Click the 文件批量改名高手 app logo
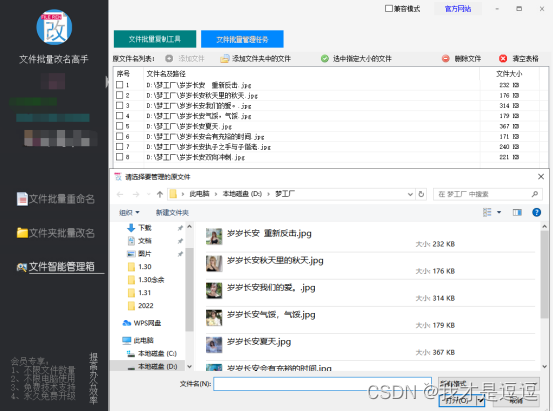 point(54,28)
